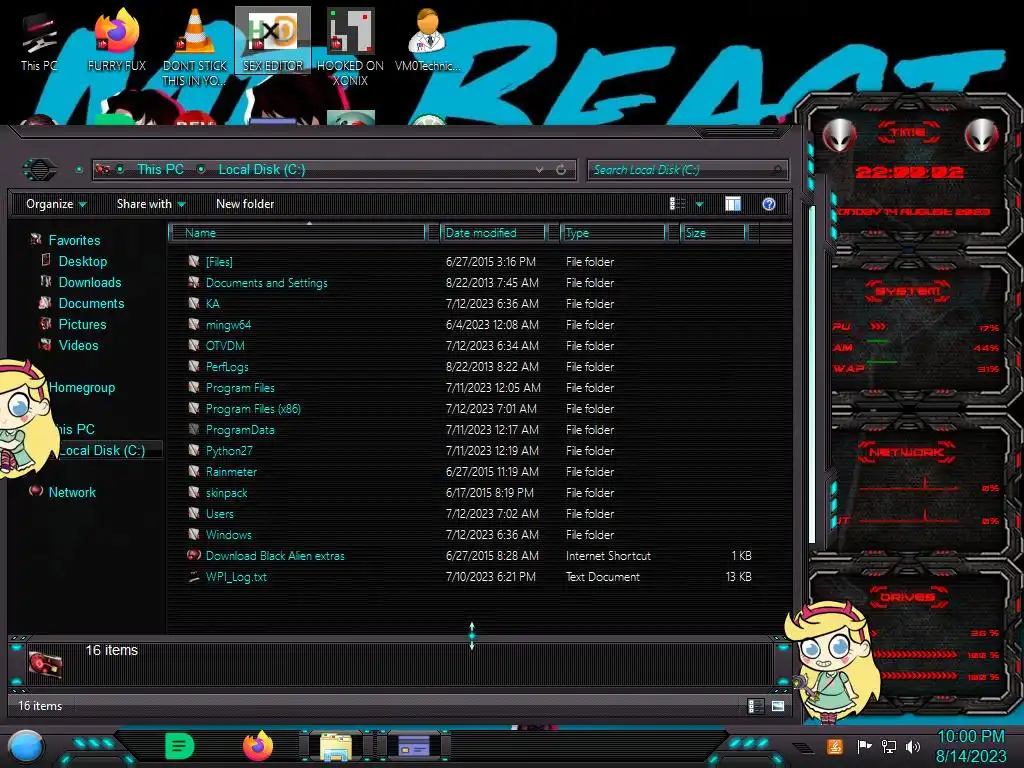Select Local Disk (C:) in navigation pane
Viewport: 1024px width, 768px height.
tap(103, 450)
